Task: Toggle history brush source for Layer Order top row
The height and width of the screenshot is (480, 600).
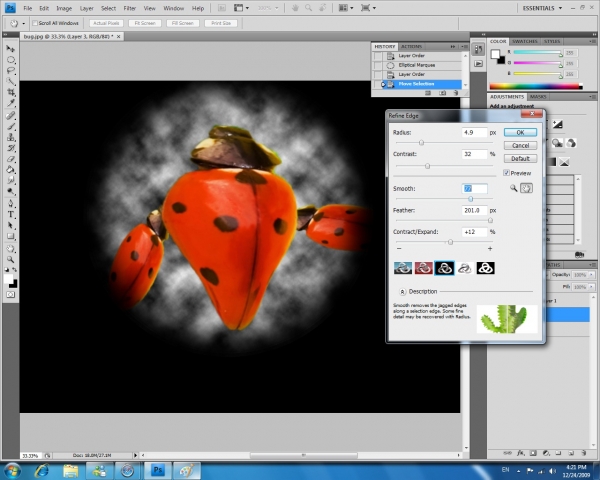Action: click(x=378, y=56)
